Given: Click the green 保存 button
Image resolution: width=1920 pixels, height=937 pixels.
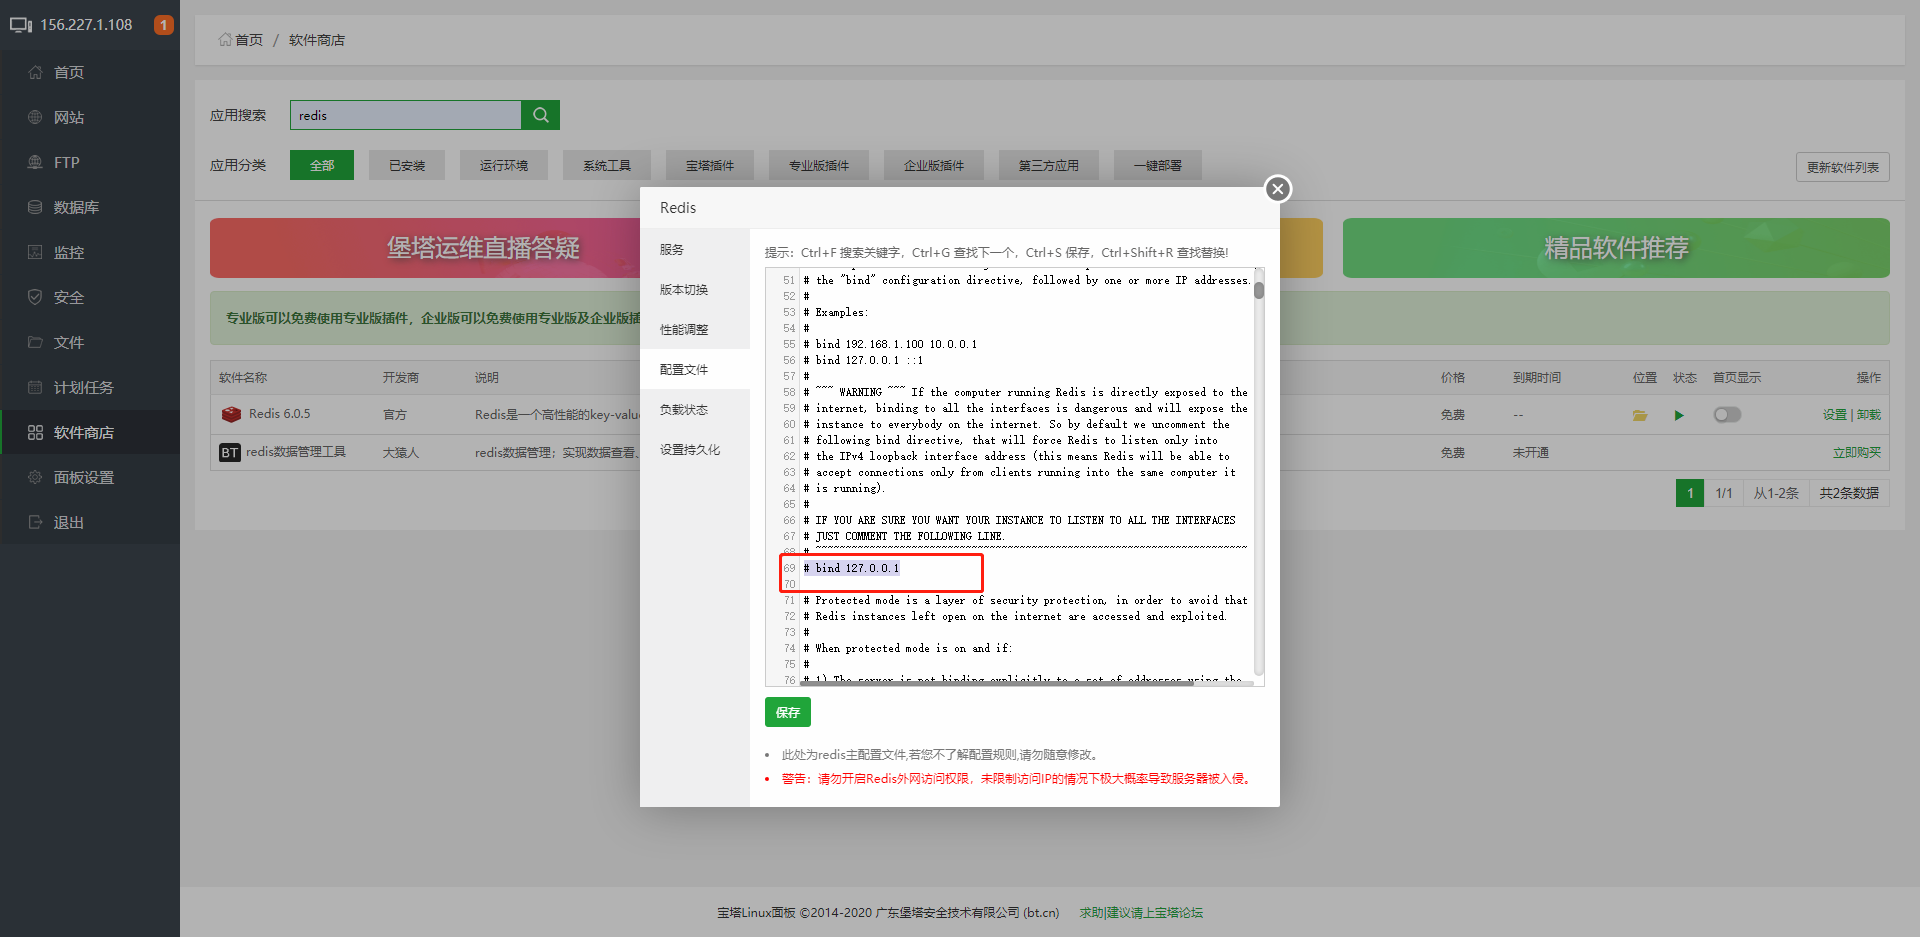Looking at the screenshot, I should tap(788, 712).
